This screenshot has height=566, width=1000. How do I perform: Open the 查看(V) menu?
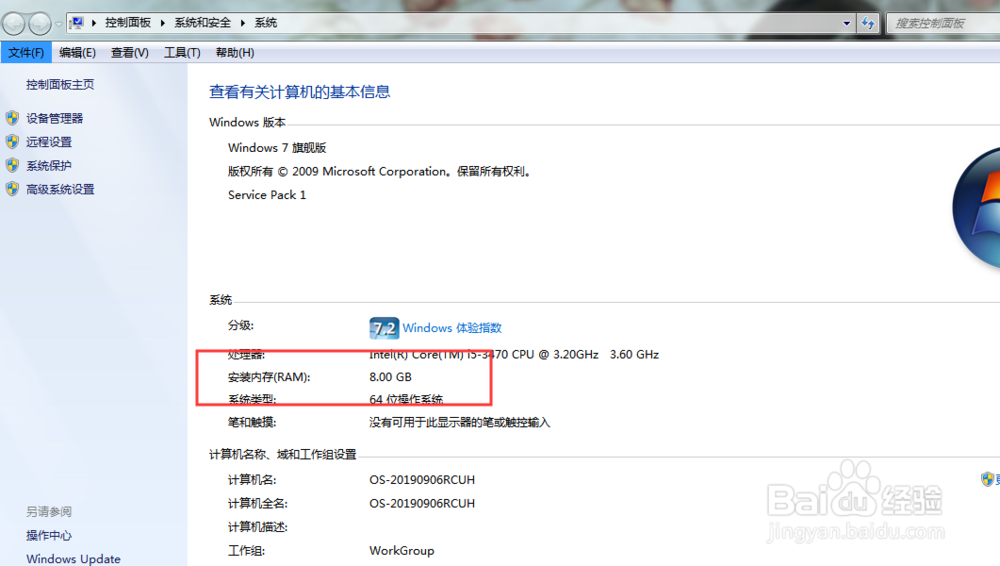coord(129,52)
